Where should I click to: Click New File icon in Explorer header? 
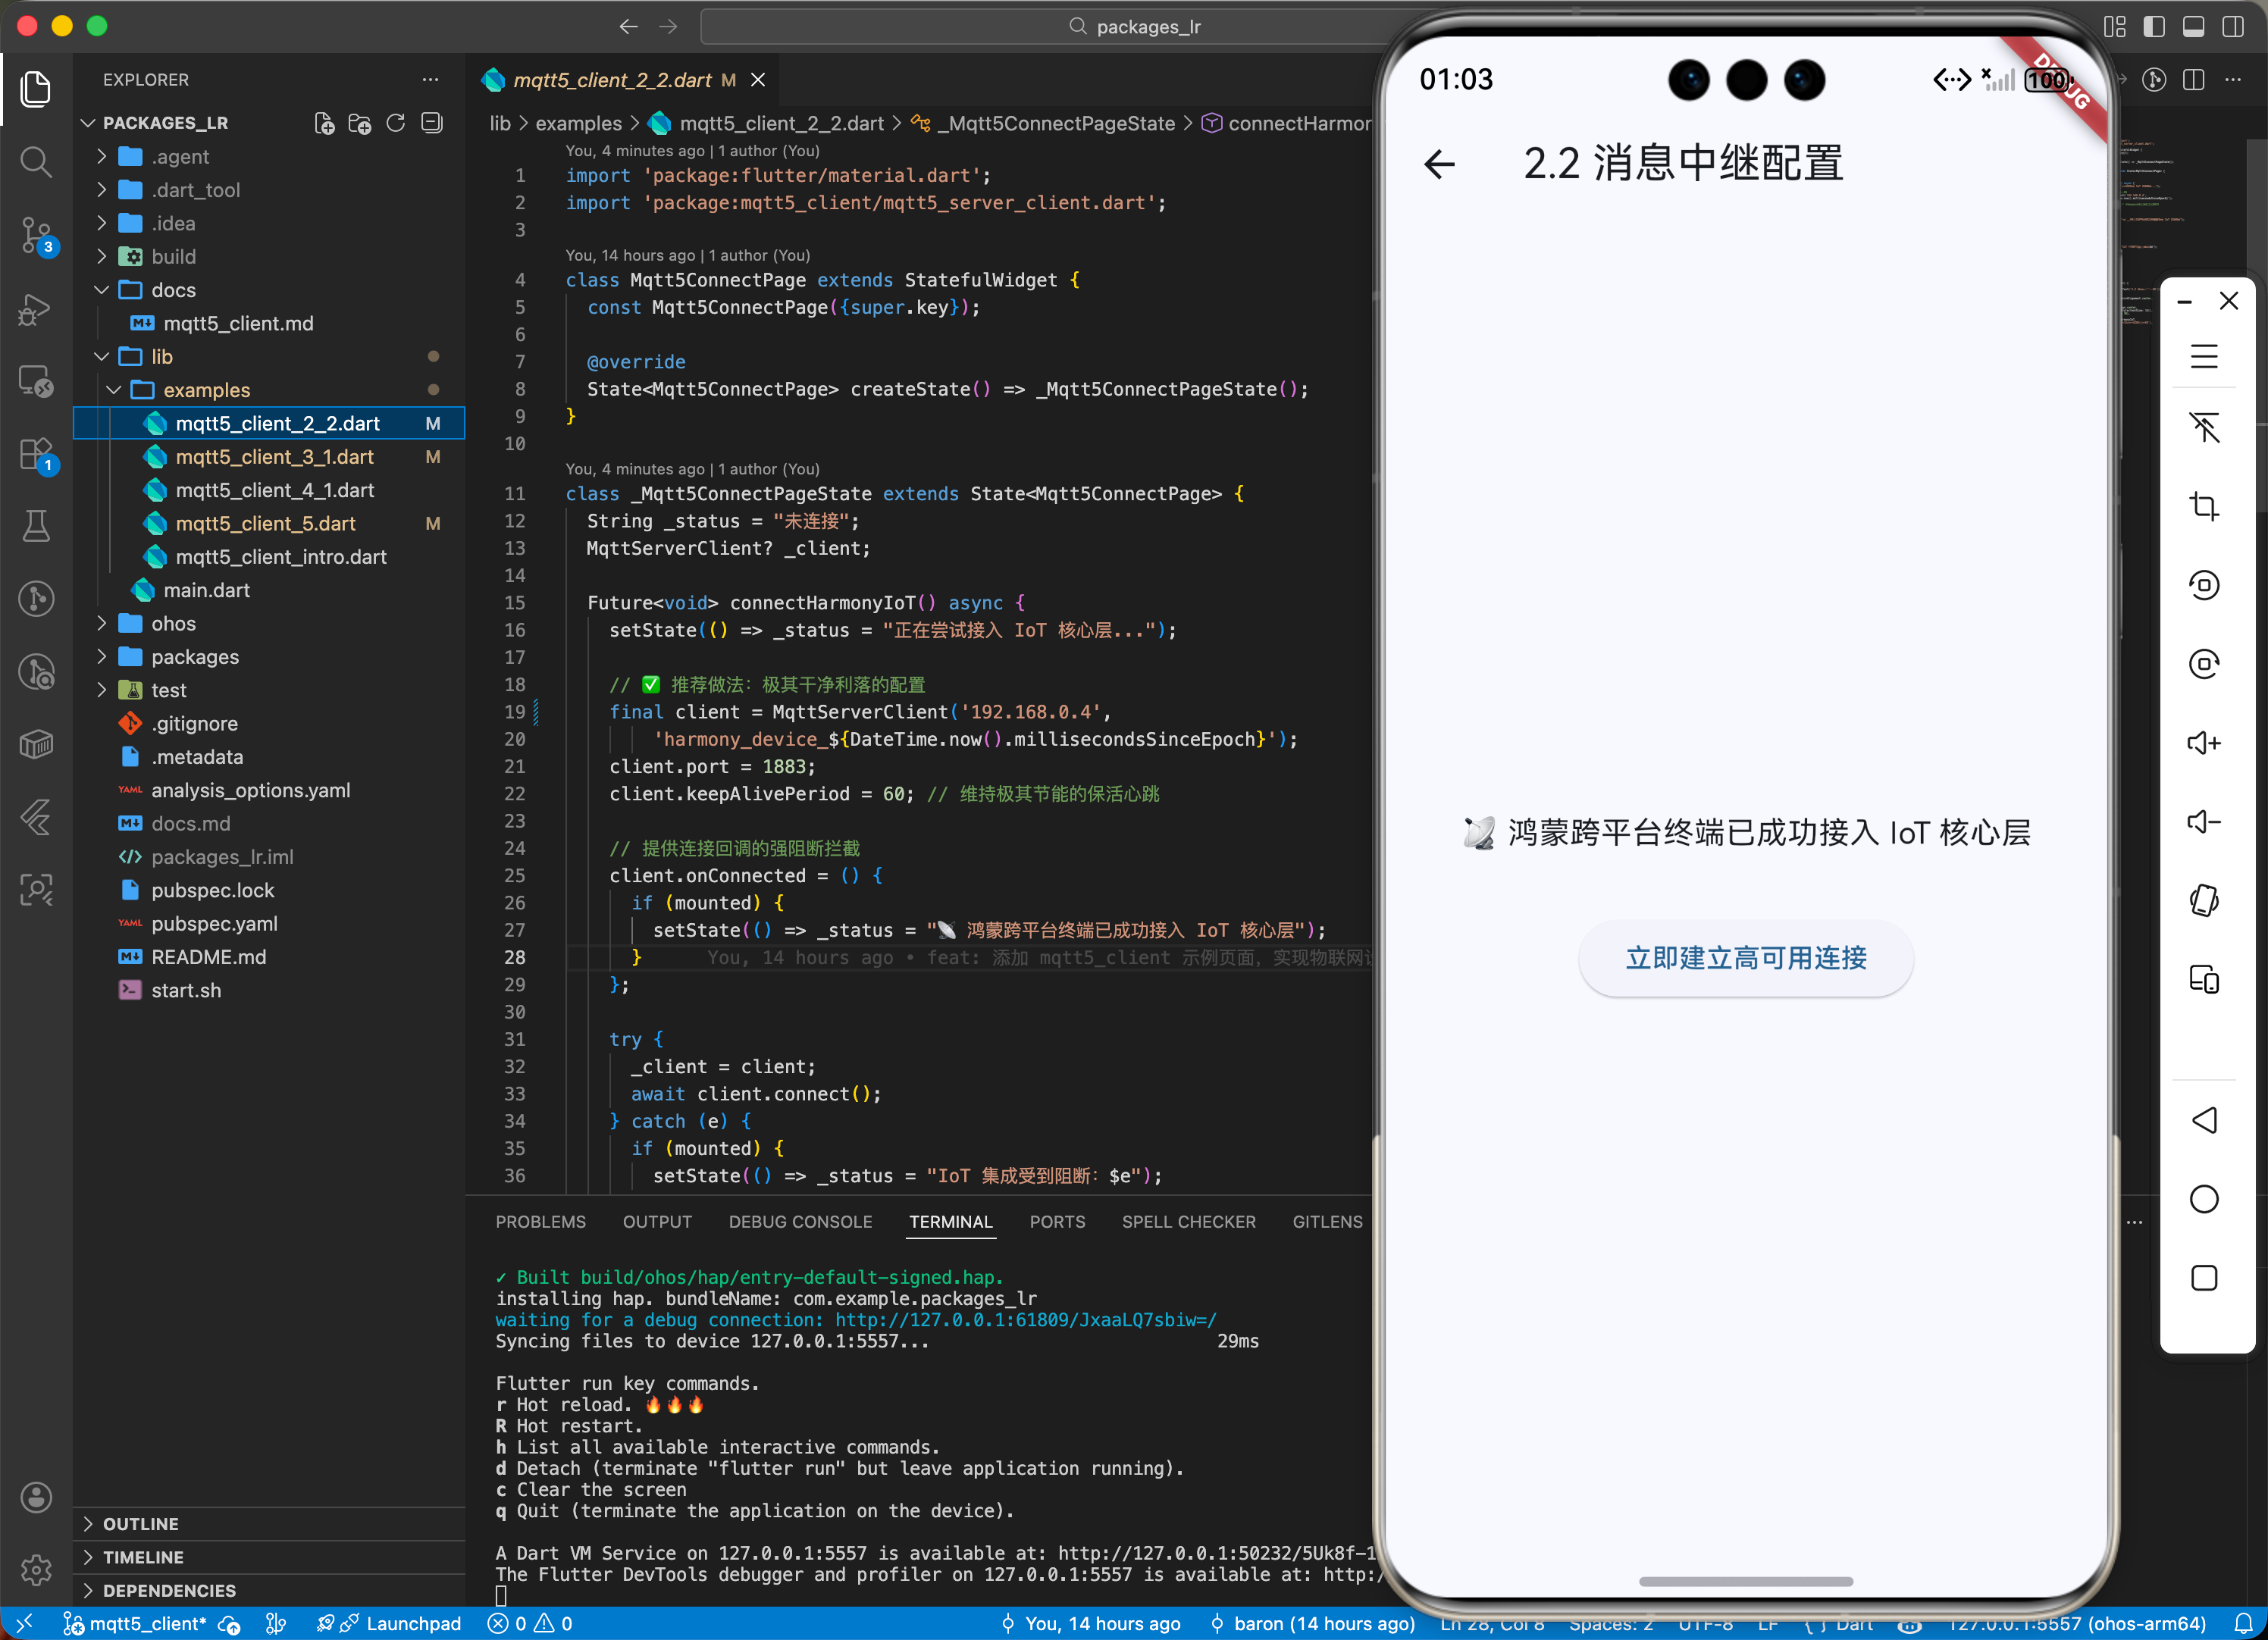324,123
